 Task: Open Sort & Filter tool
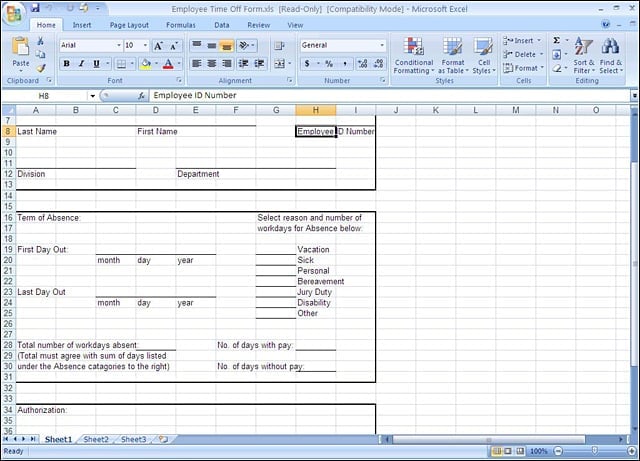click(584, 56)
